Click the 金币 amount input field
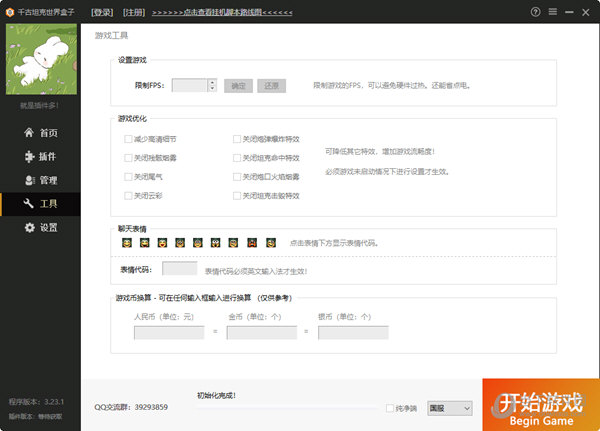Image resolution: width=600 pixels, height=431 pixels. pos(262,333)
